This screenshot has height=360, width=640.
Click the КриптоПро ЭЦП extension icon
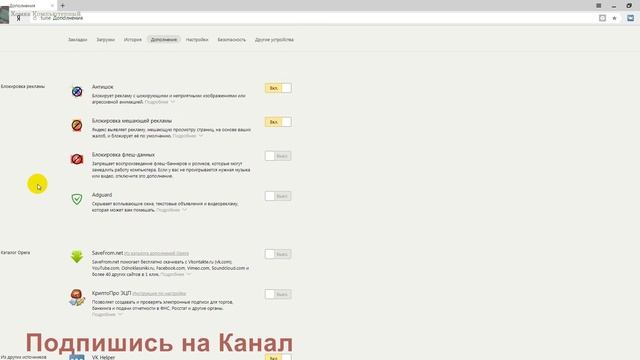coord(77,298)
